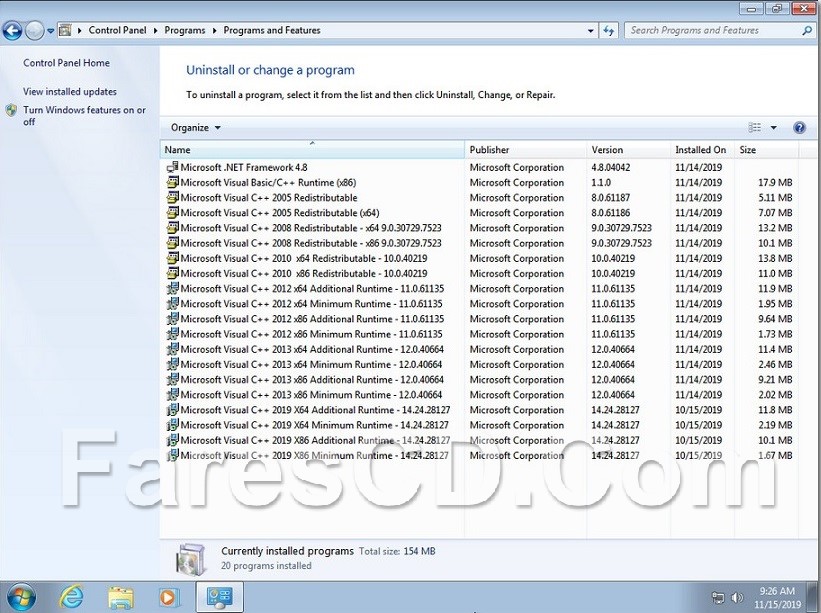The height and width of the screenshot is (613, 821).
Task: Click icon of Visual C++ 2010 x86 Redistributable
Action: [x=172, y=274]
